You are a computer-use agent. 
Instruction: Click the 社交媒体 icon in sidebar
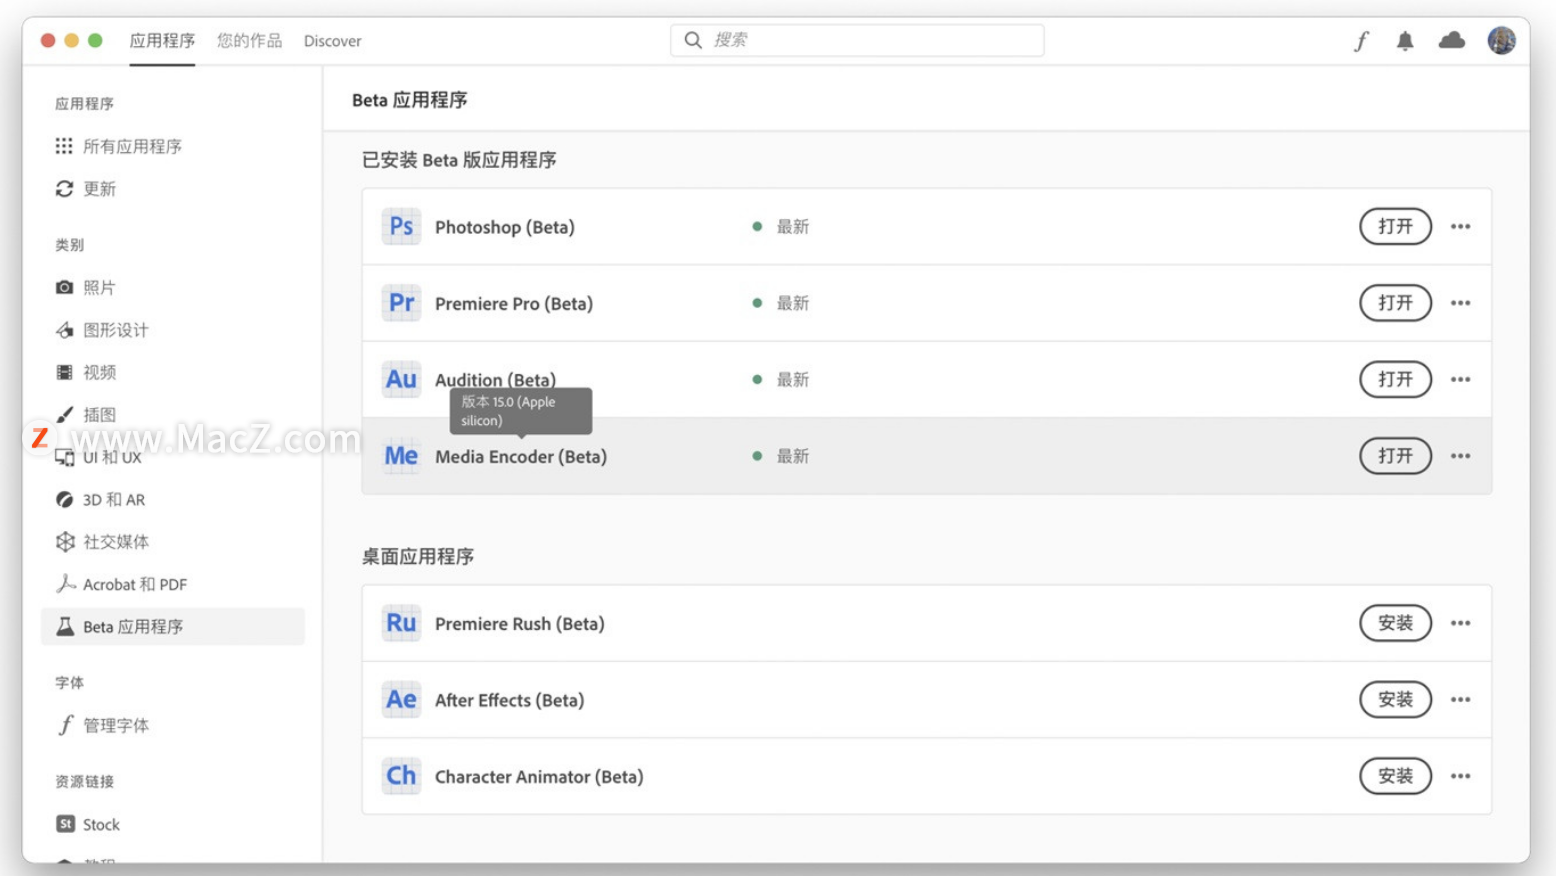pyautogui.click(x=64, y=541)
